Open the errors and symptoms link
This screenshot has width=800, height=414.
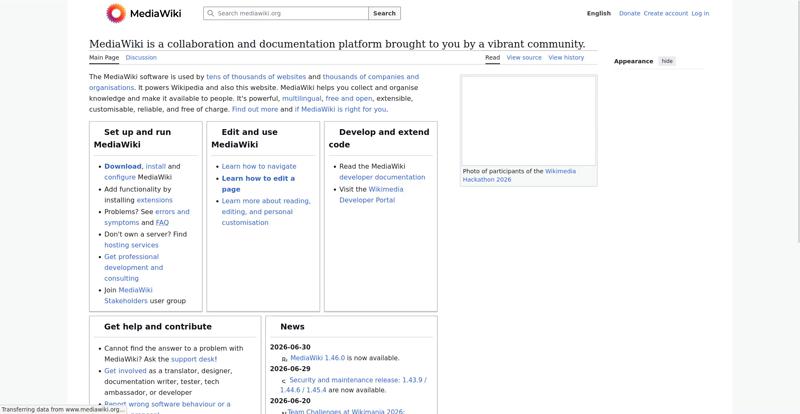[x=146, y=217]
